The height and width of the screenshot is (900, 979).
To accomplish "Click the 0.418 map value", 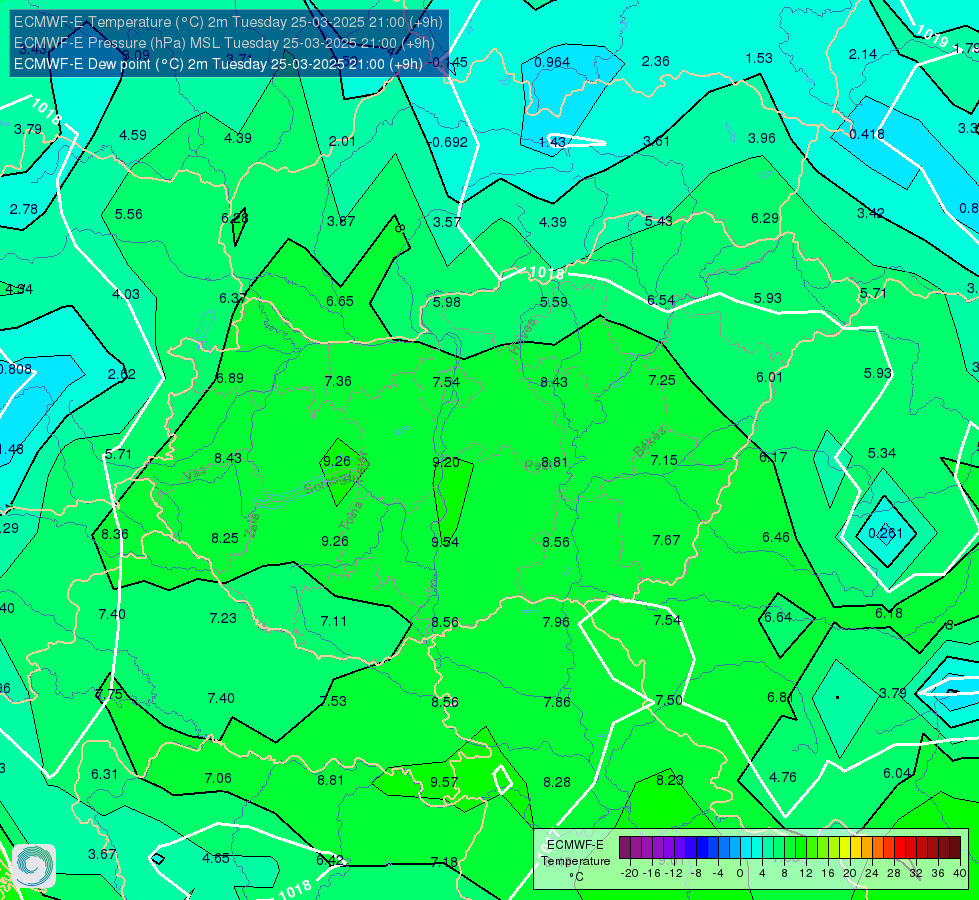I will 867,134.
